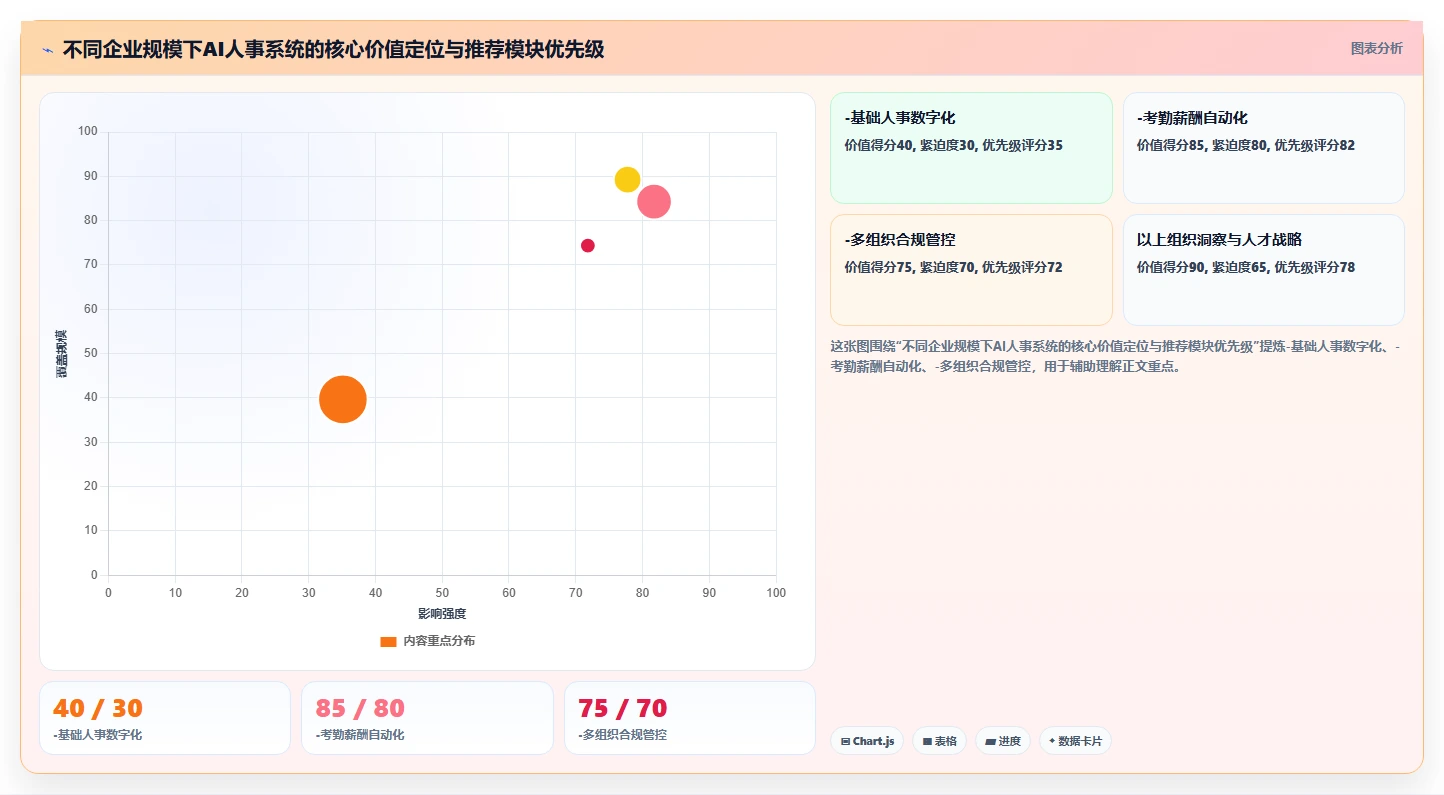
Task: Open the -多组织合规管控 orange card
Action: (x=971, y=270)
